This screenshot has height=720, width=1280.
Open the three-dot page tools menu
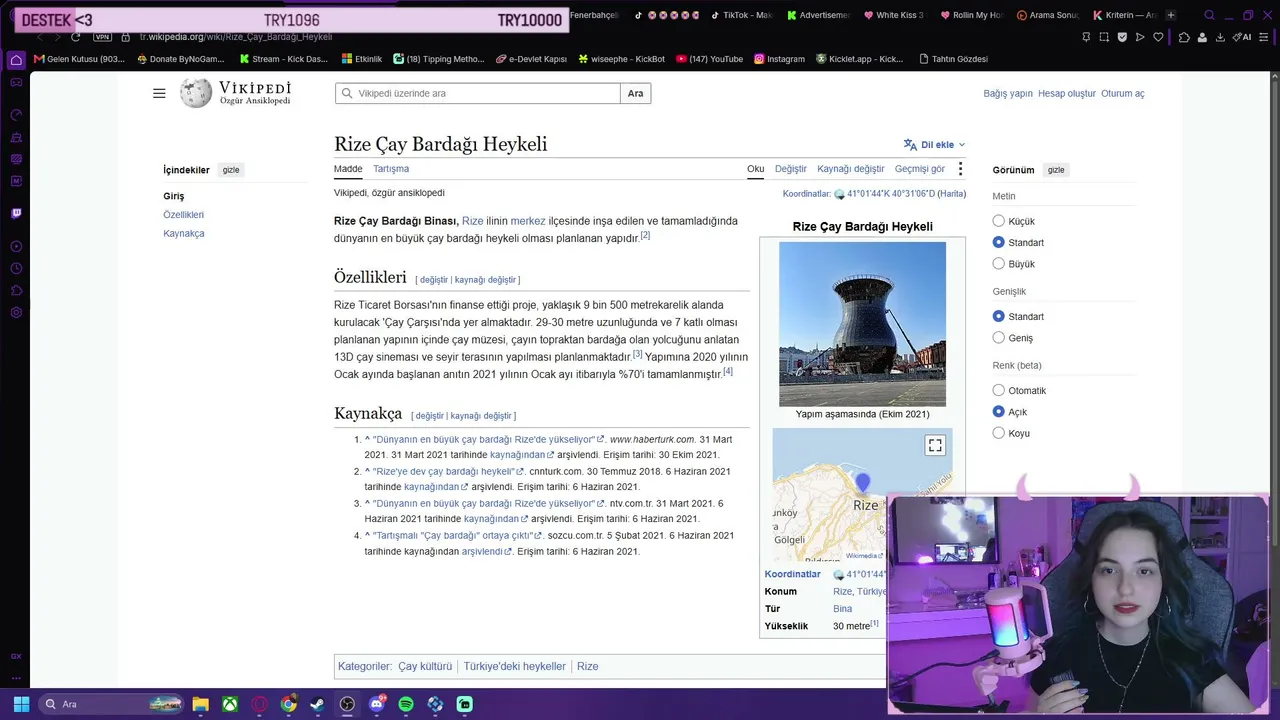point(960,169)
